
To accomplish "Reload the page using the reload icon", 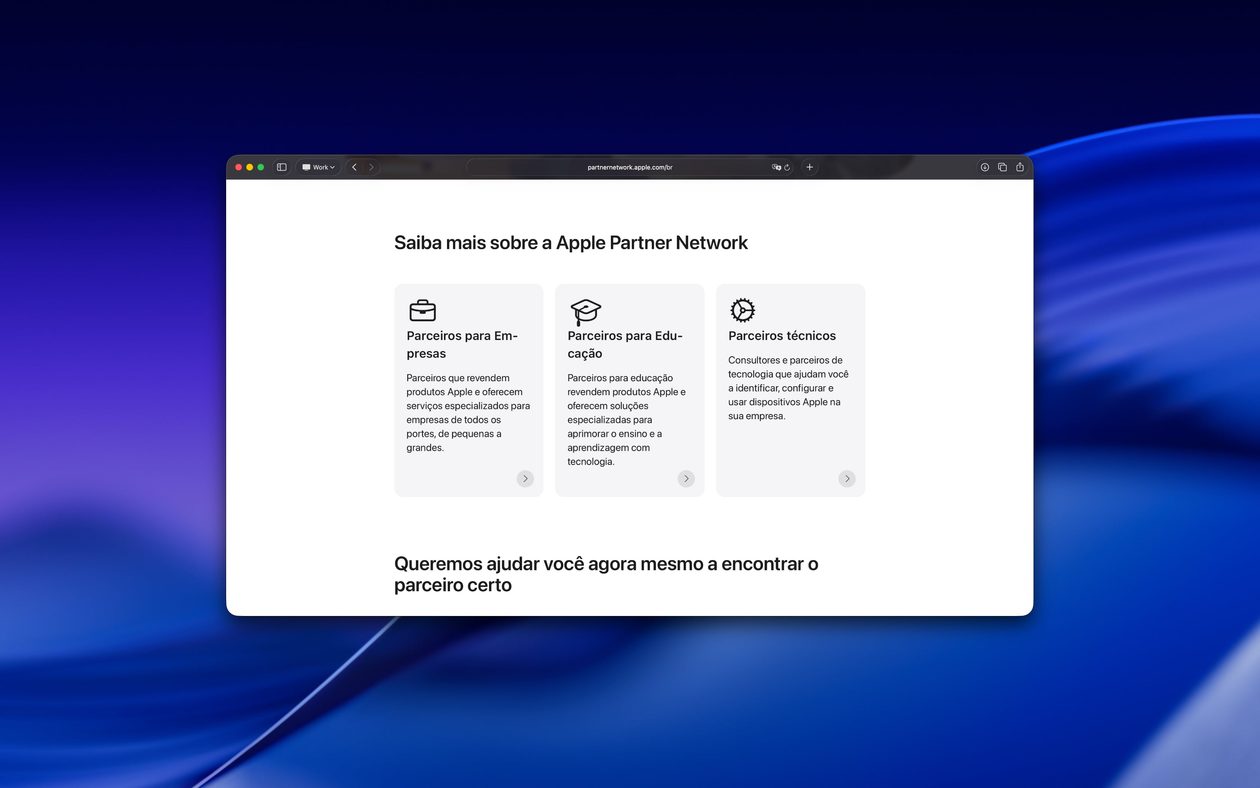I will (787, 167).
